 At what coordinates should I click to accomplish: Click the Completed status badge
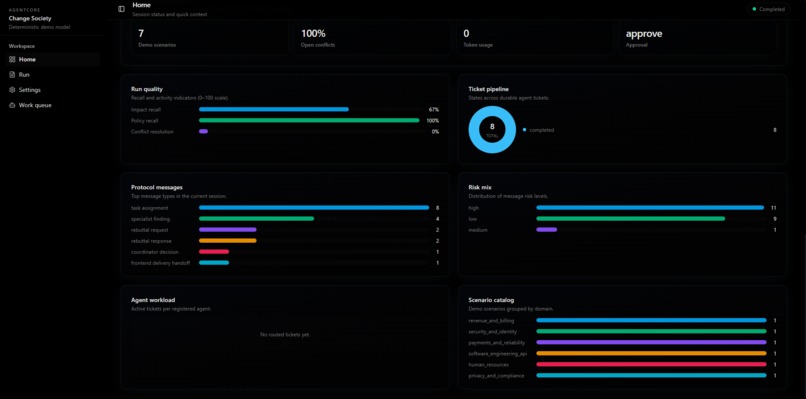point(768,9)
